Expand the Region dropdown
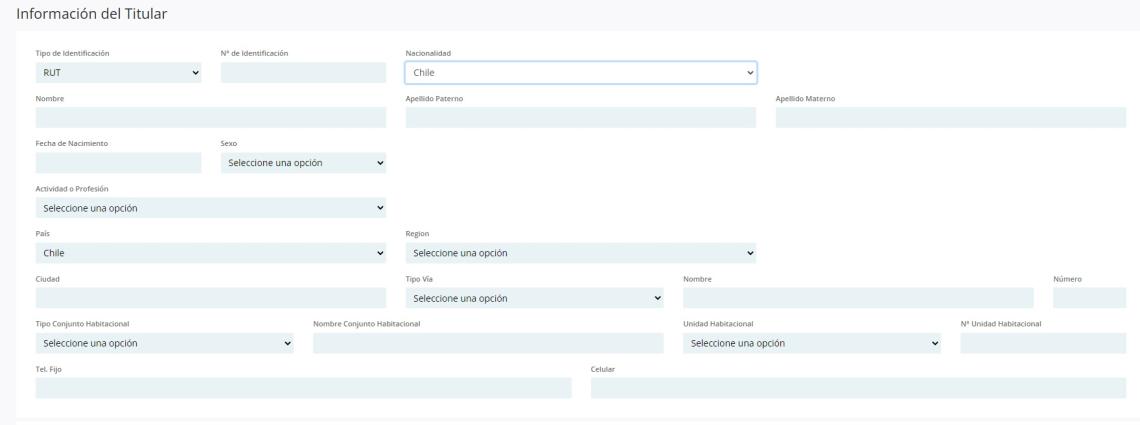 click(x=580, y=253)
